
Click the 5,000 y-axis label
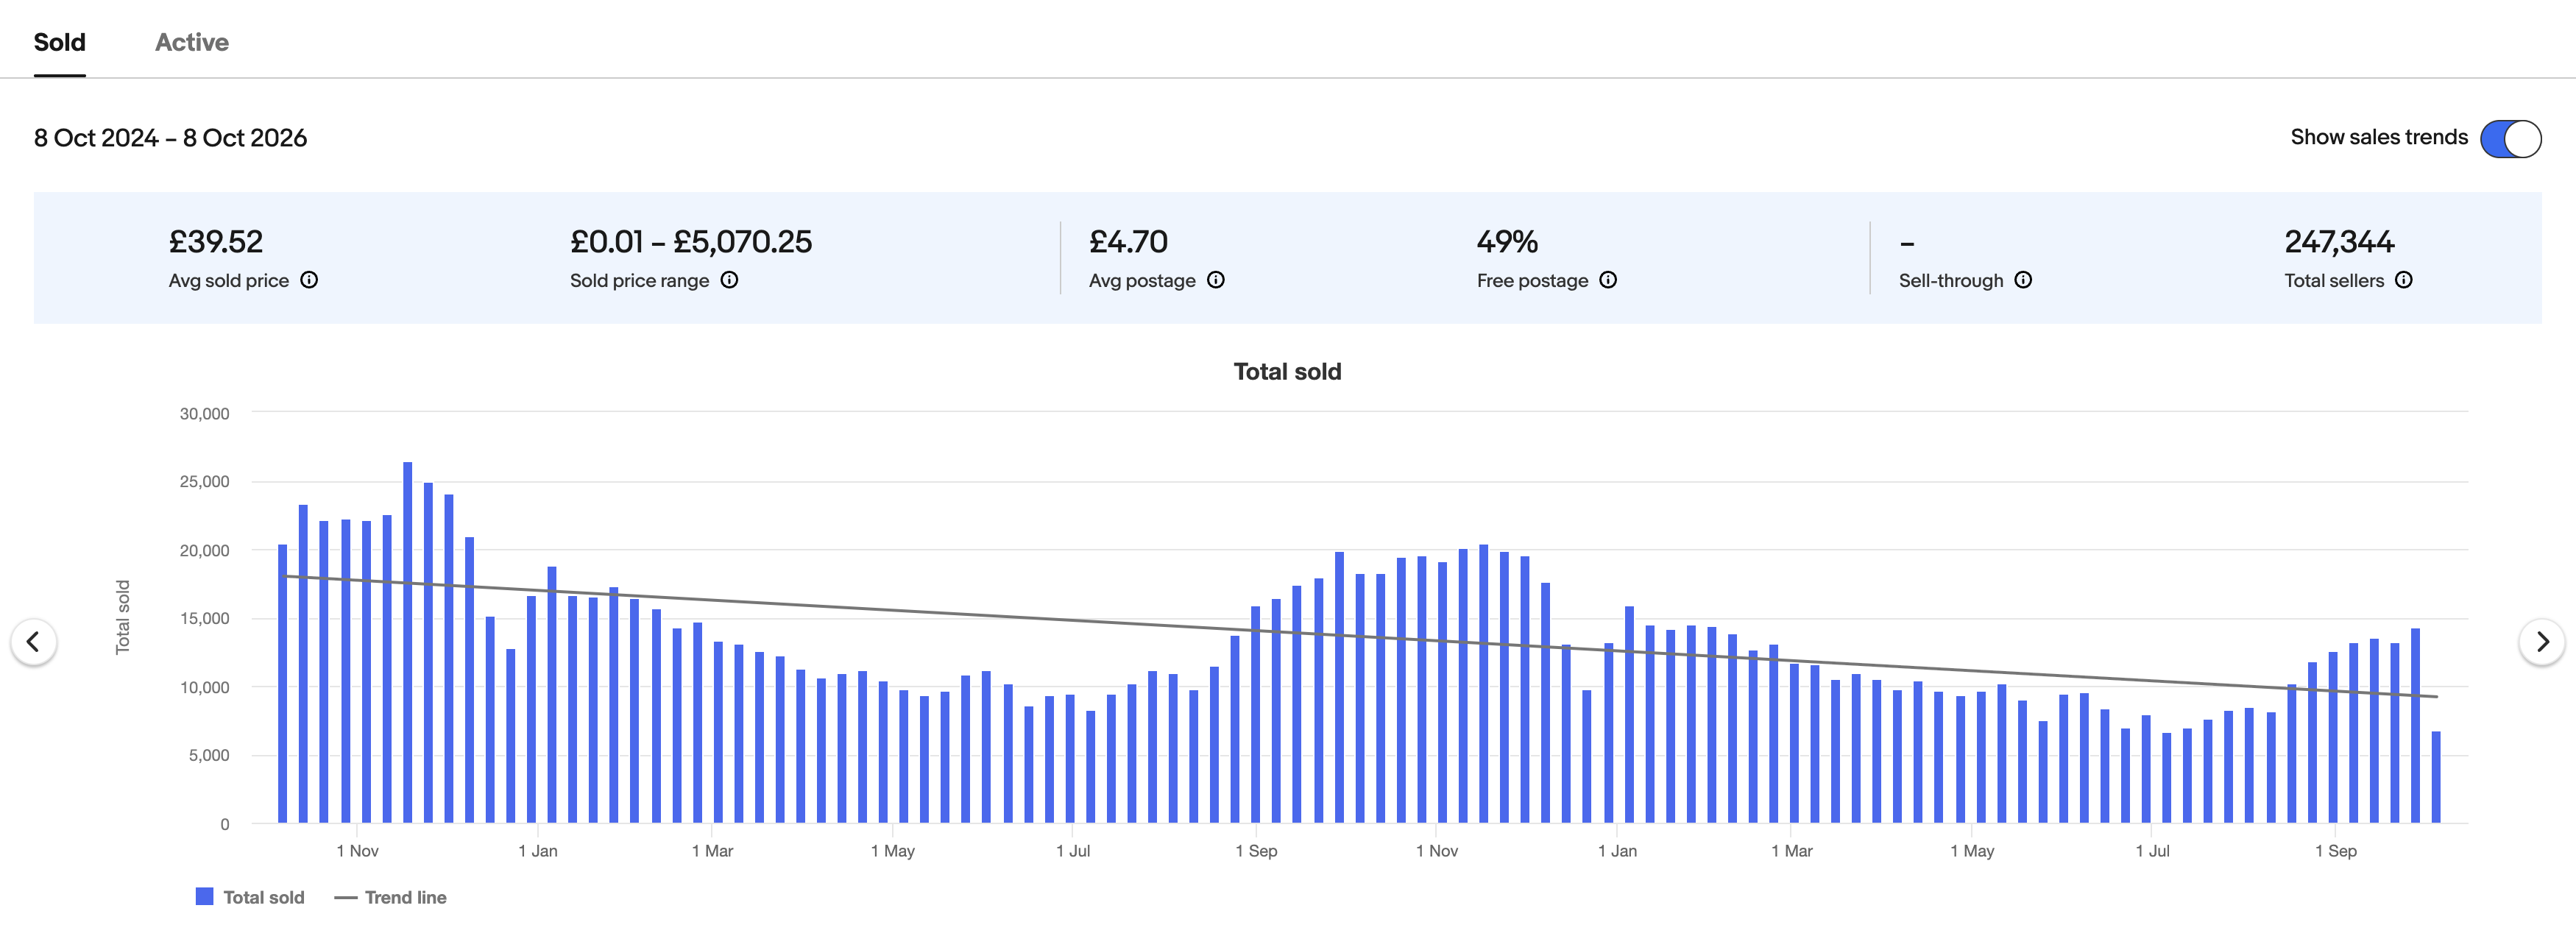pyautogui.click(x=209, y=755)
